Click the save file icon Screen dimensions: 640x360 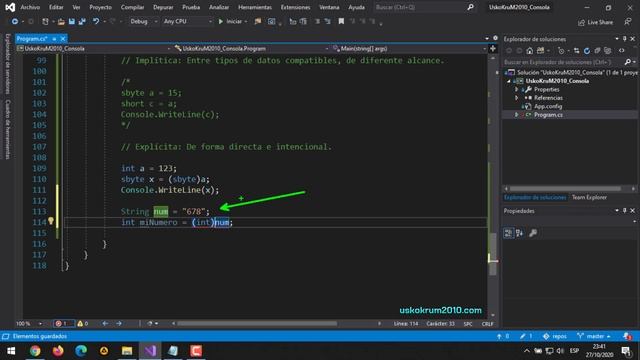(x=71, y=21)
